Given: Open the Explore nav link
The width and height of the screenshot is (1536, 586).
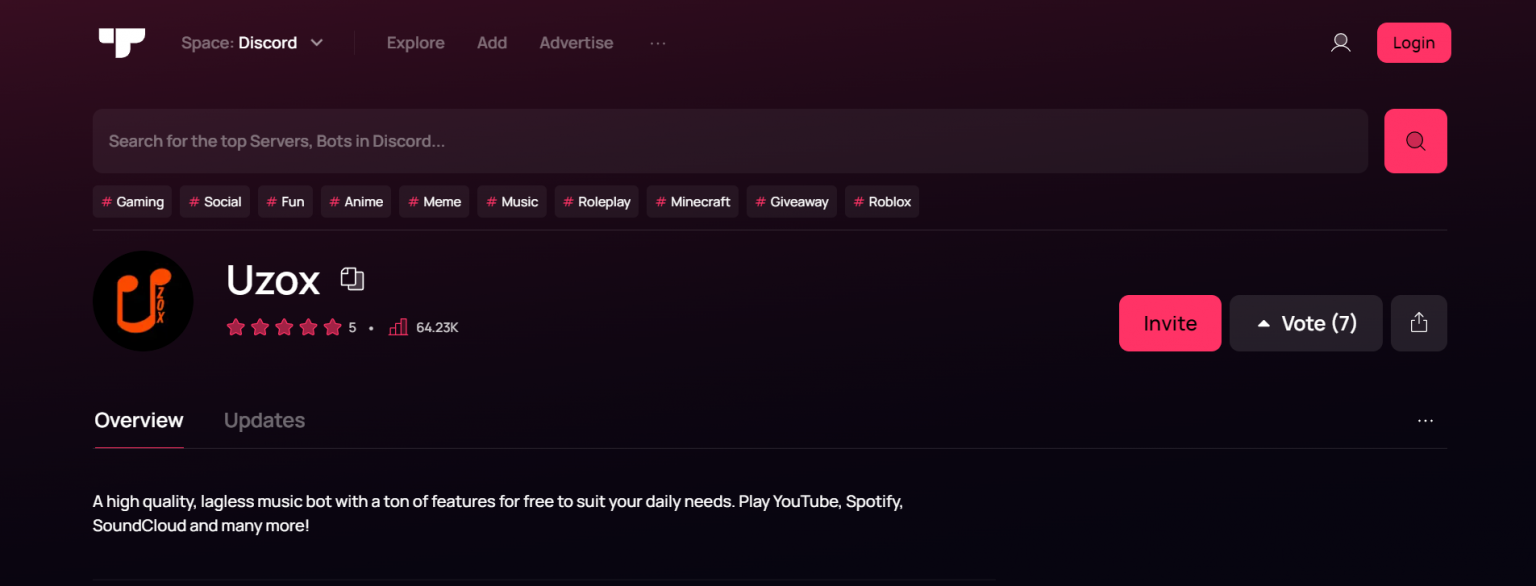Looking at the screenshot, I should [x=415, y=43].
